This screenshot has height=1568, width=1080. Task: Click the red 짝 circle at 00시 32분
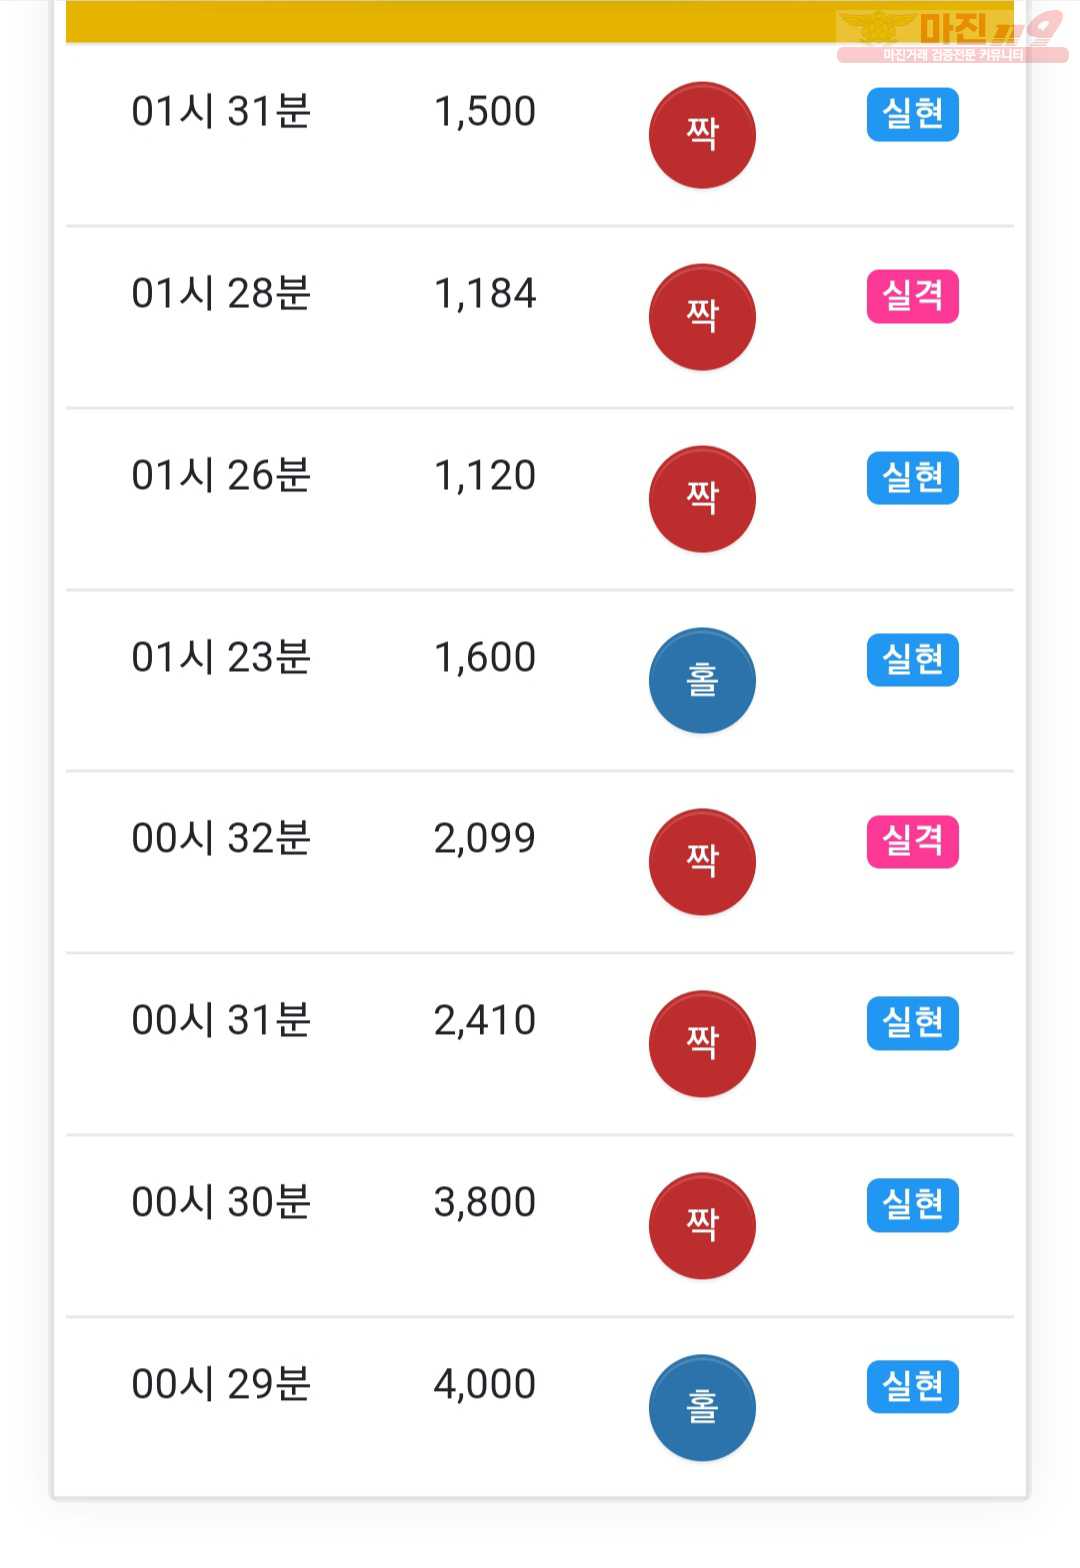pyautogui.click(x=702, y=862)
